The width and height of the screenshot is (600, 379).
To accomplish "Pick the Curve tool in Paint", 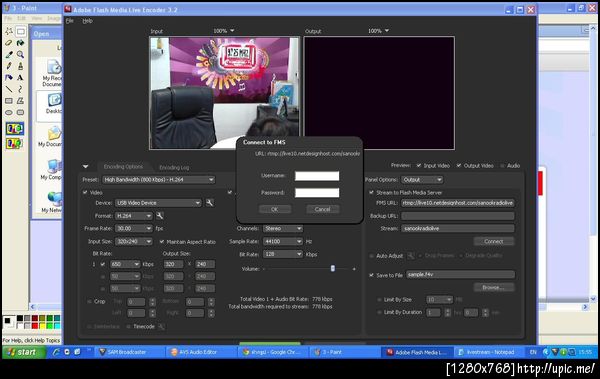I will (x=20, y=89).
